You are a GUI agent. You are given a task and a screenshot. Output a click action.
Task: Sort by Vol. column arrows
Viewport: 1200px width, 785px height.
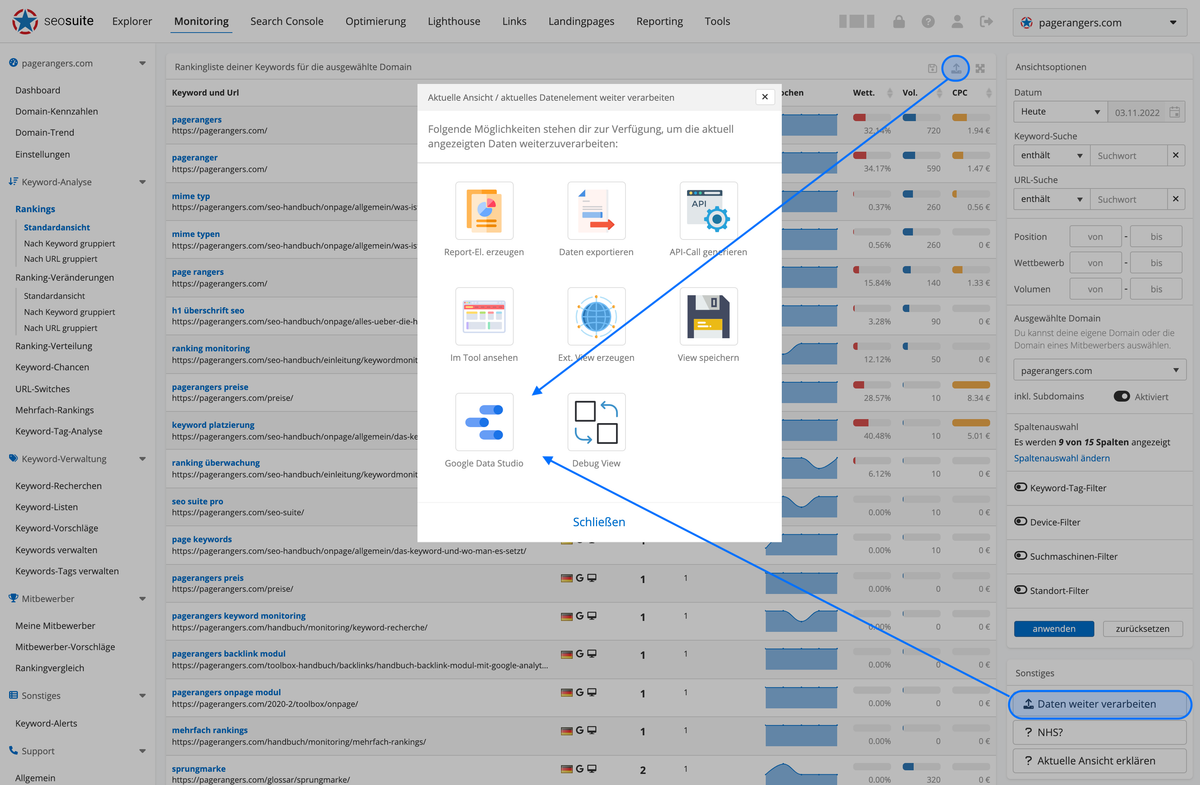point(939,93)
